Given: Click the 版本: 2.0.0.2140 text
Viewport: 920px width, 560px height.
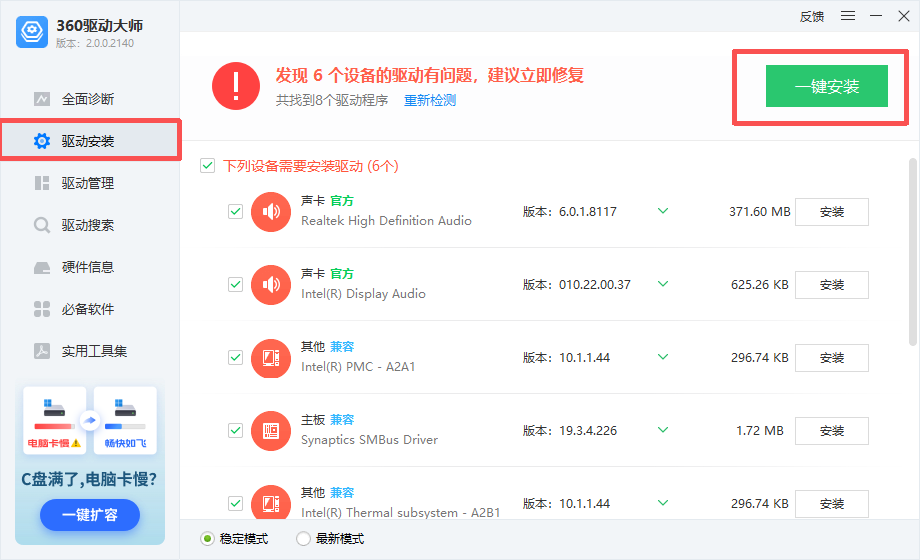Looking at the screenshot, I should (x=95, y=43).
